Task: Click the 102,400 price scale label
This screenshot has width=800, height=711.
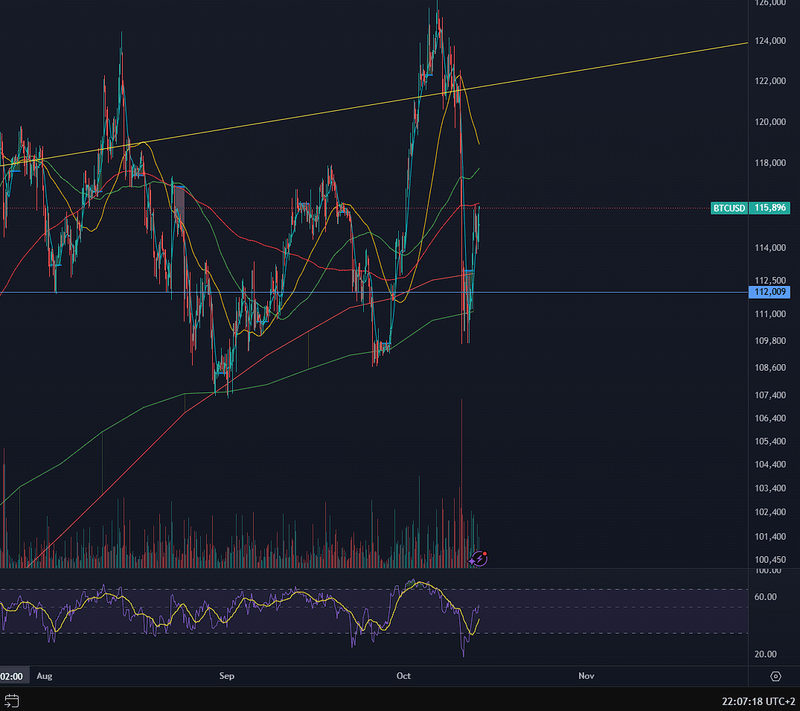Action: pos(770,512)
